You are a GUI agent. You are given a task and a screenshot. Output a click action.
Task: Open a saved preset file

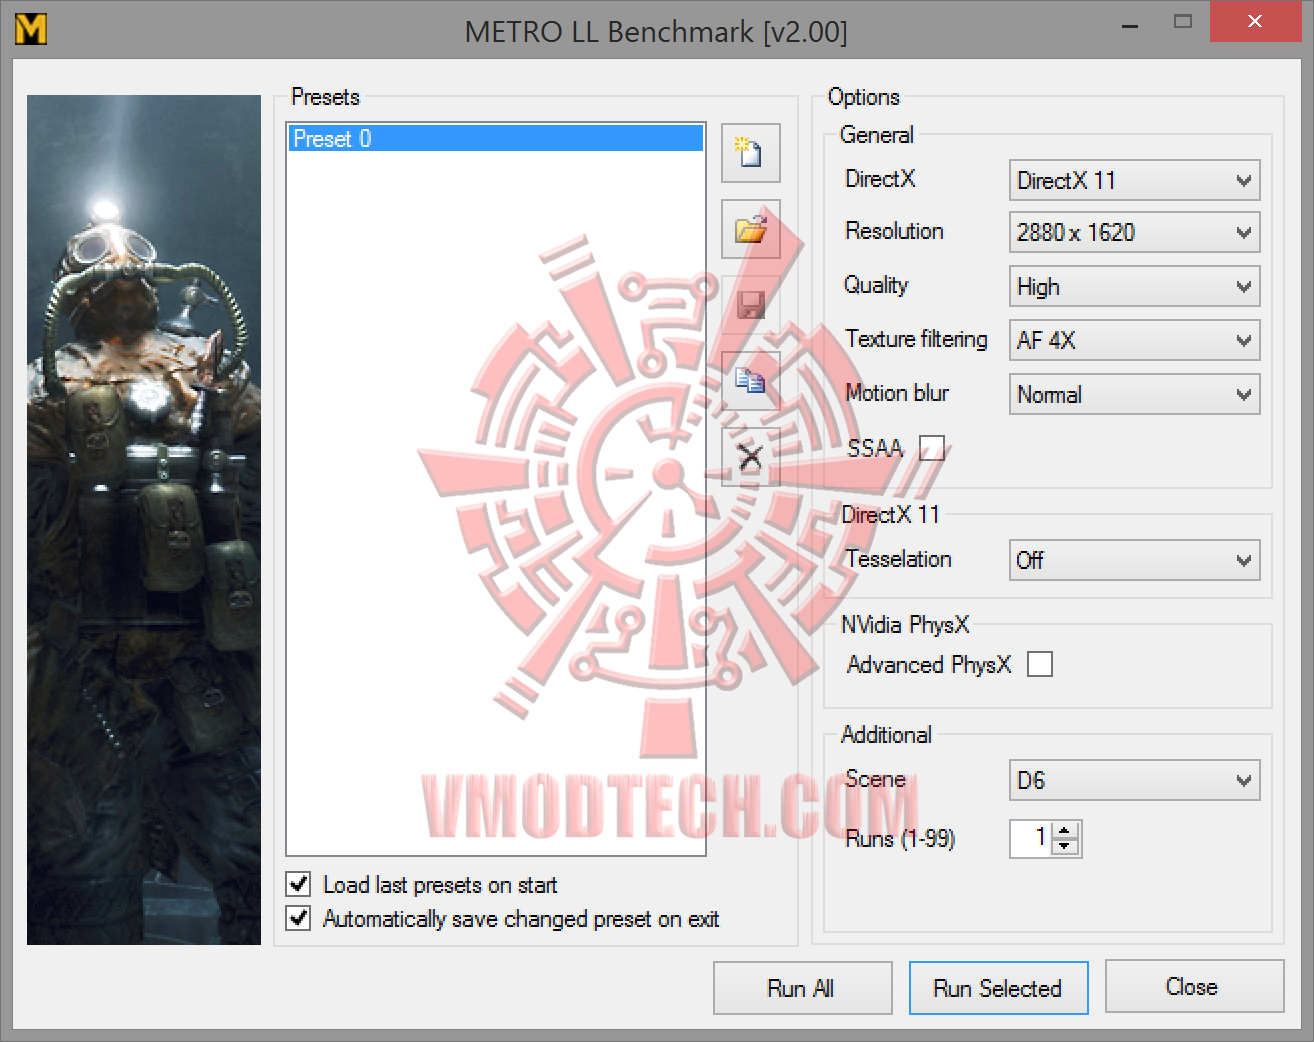750,229
